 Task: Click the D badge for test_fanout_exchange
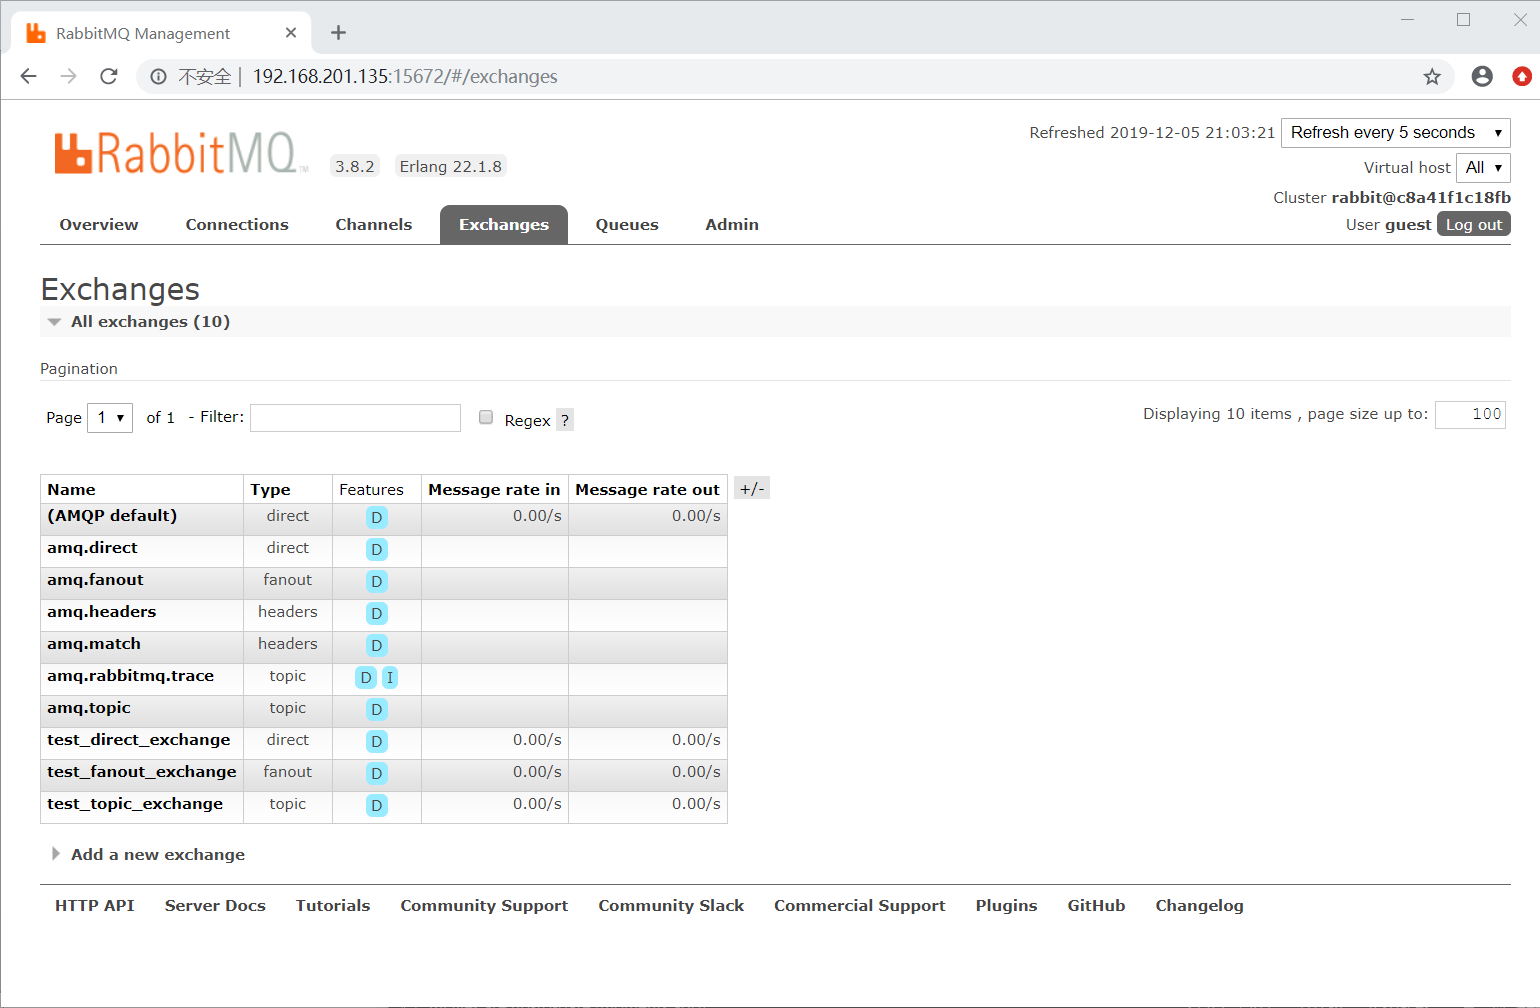[376, 773]
